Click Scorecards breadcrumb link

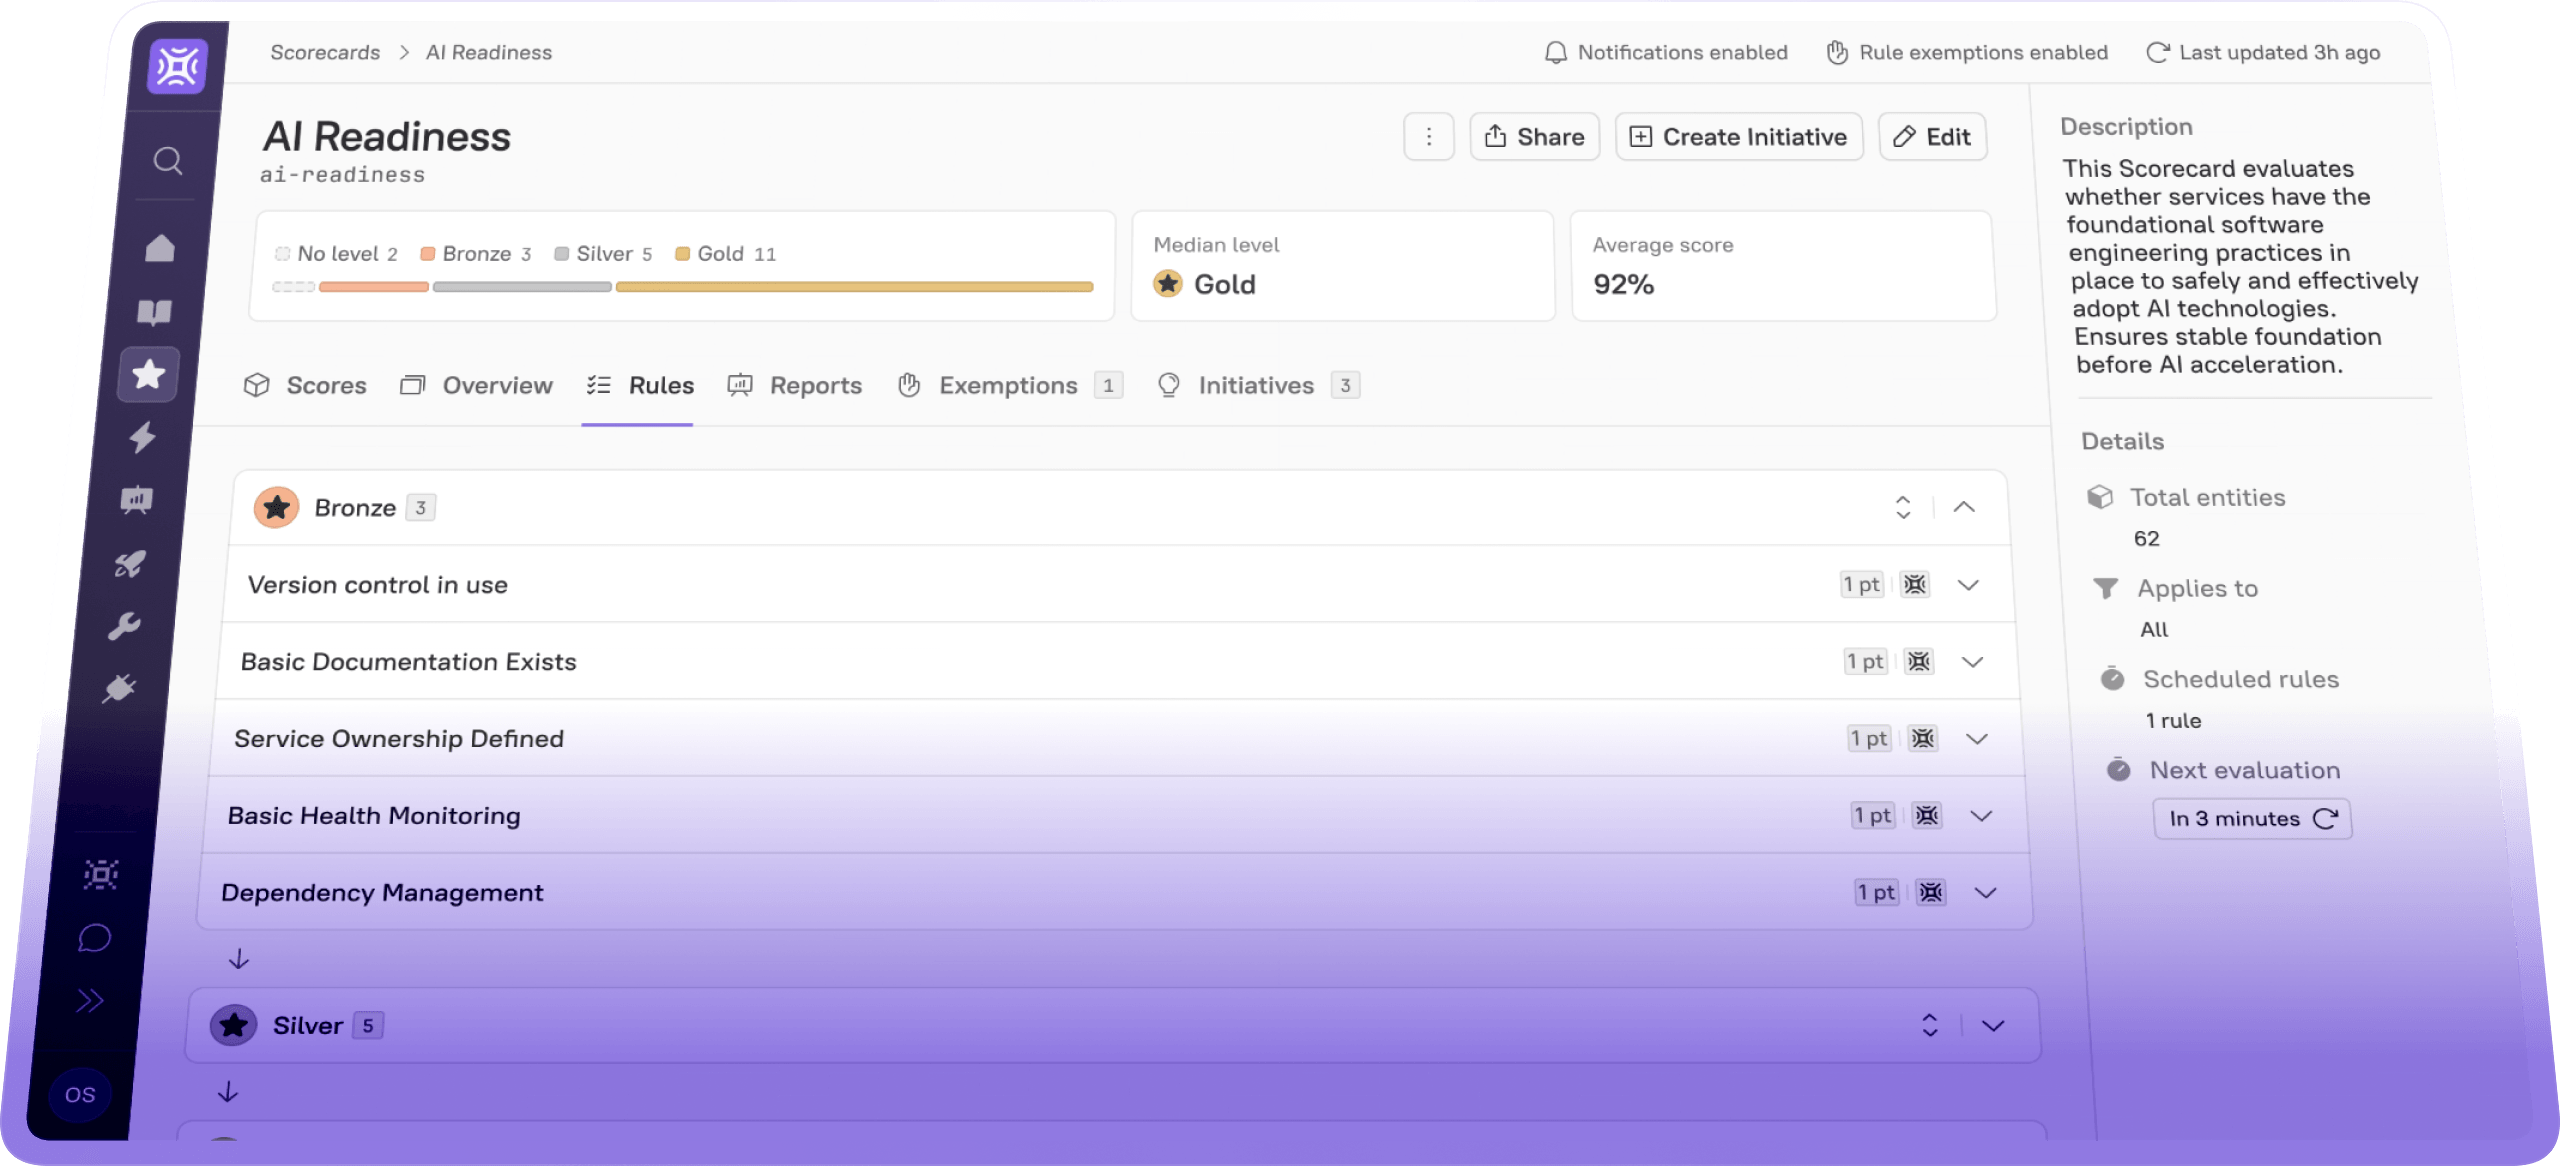coord(325,52)
